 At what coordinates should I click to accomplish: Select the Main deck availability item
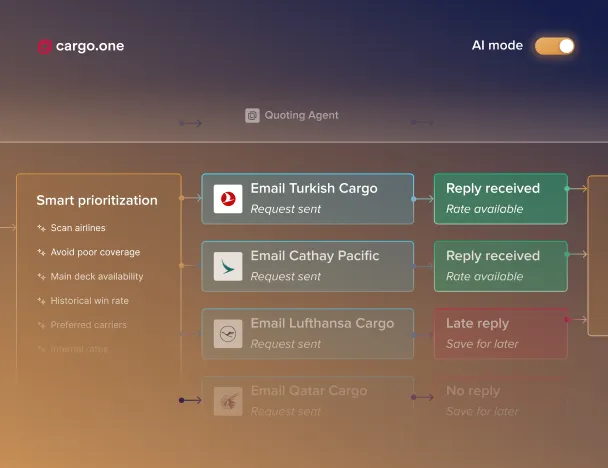point(97,276)
